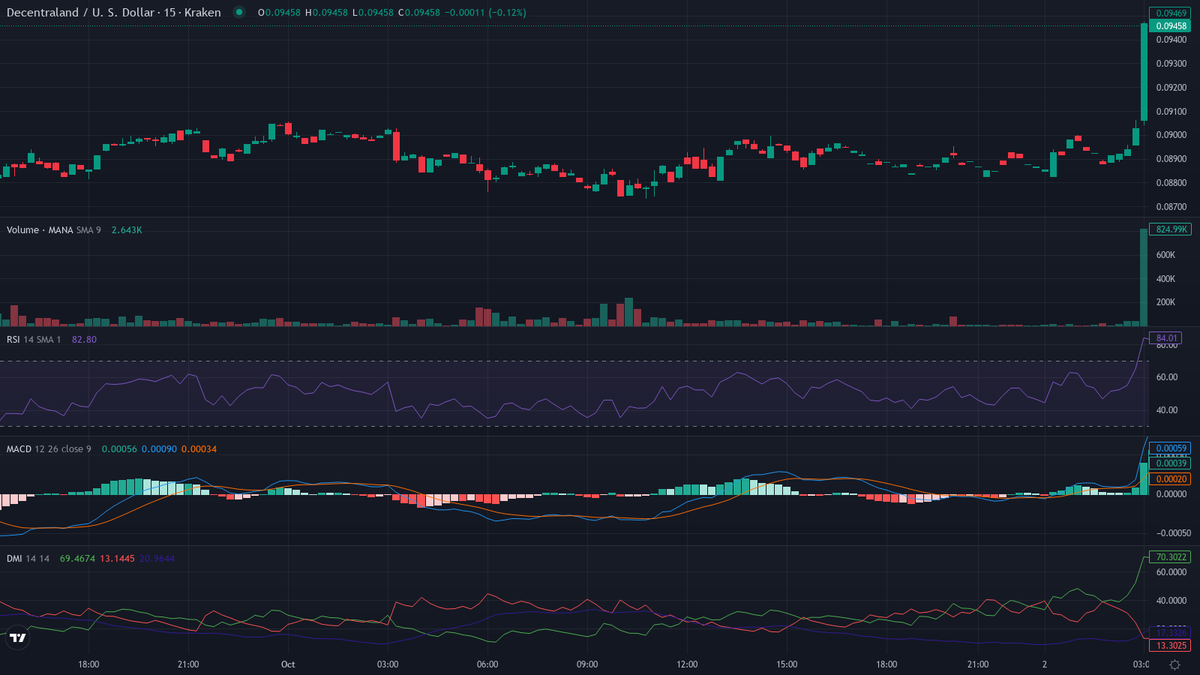Screen dimensions: 1200x675
Task: Click the TradingView logo
Action: (16, 637)
